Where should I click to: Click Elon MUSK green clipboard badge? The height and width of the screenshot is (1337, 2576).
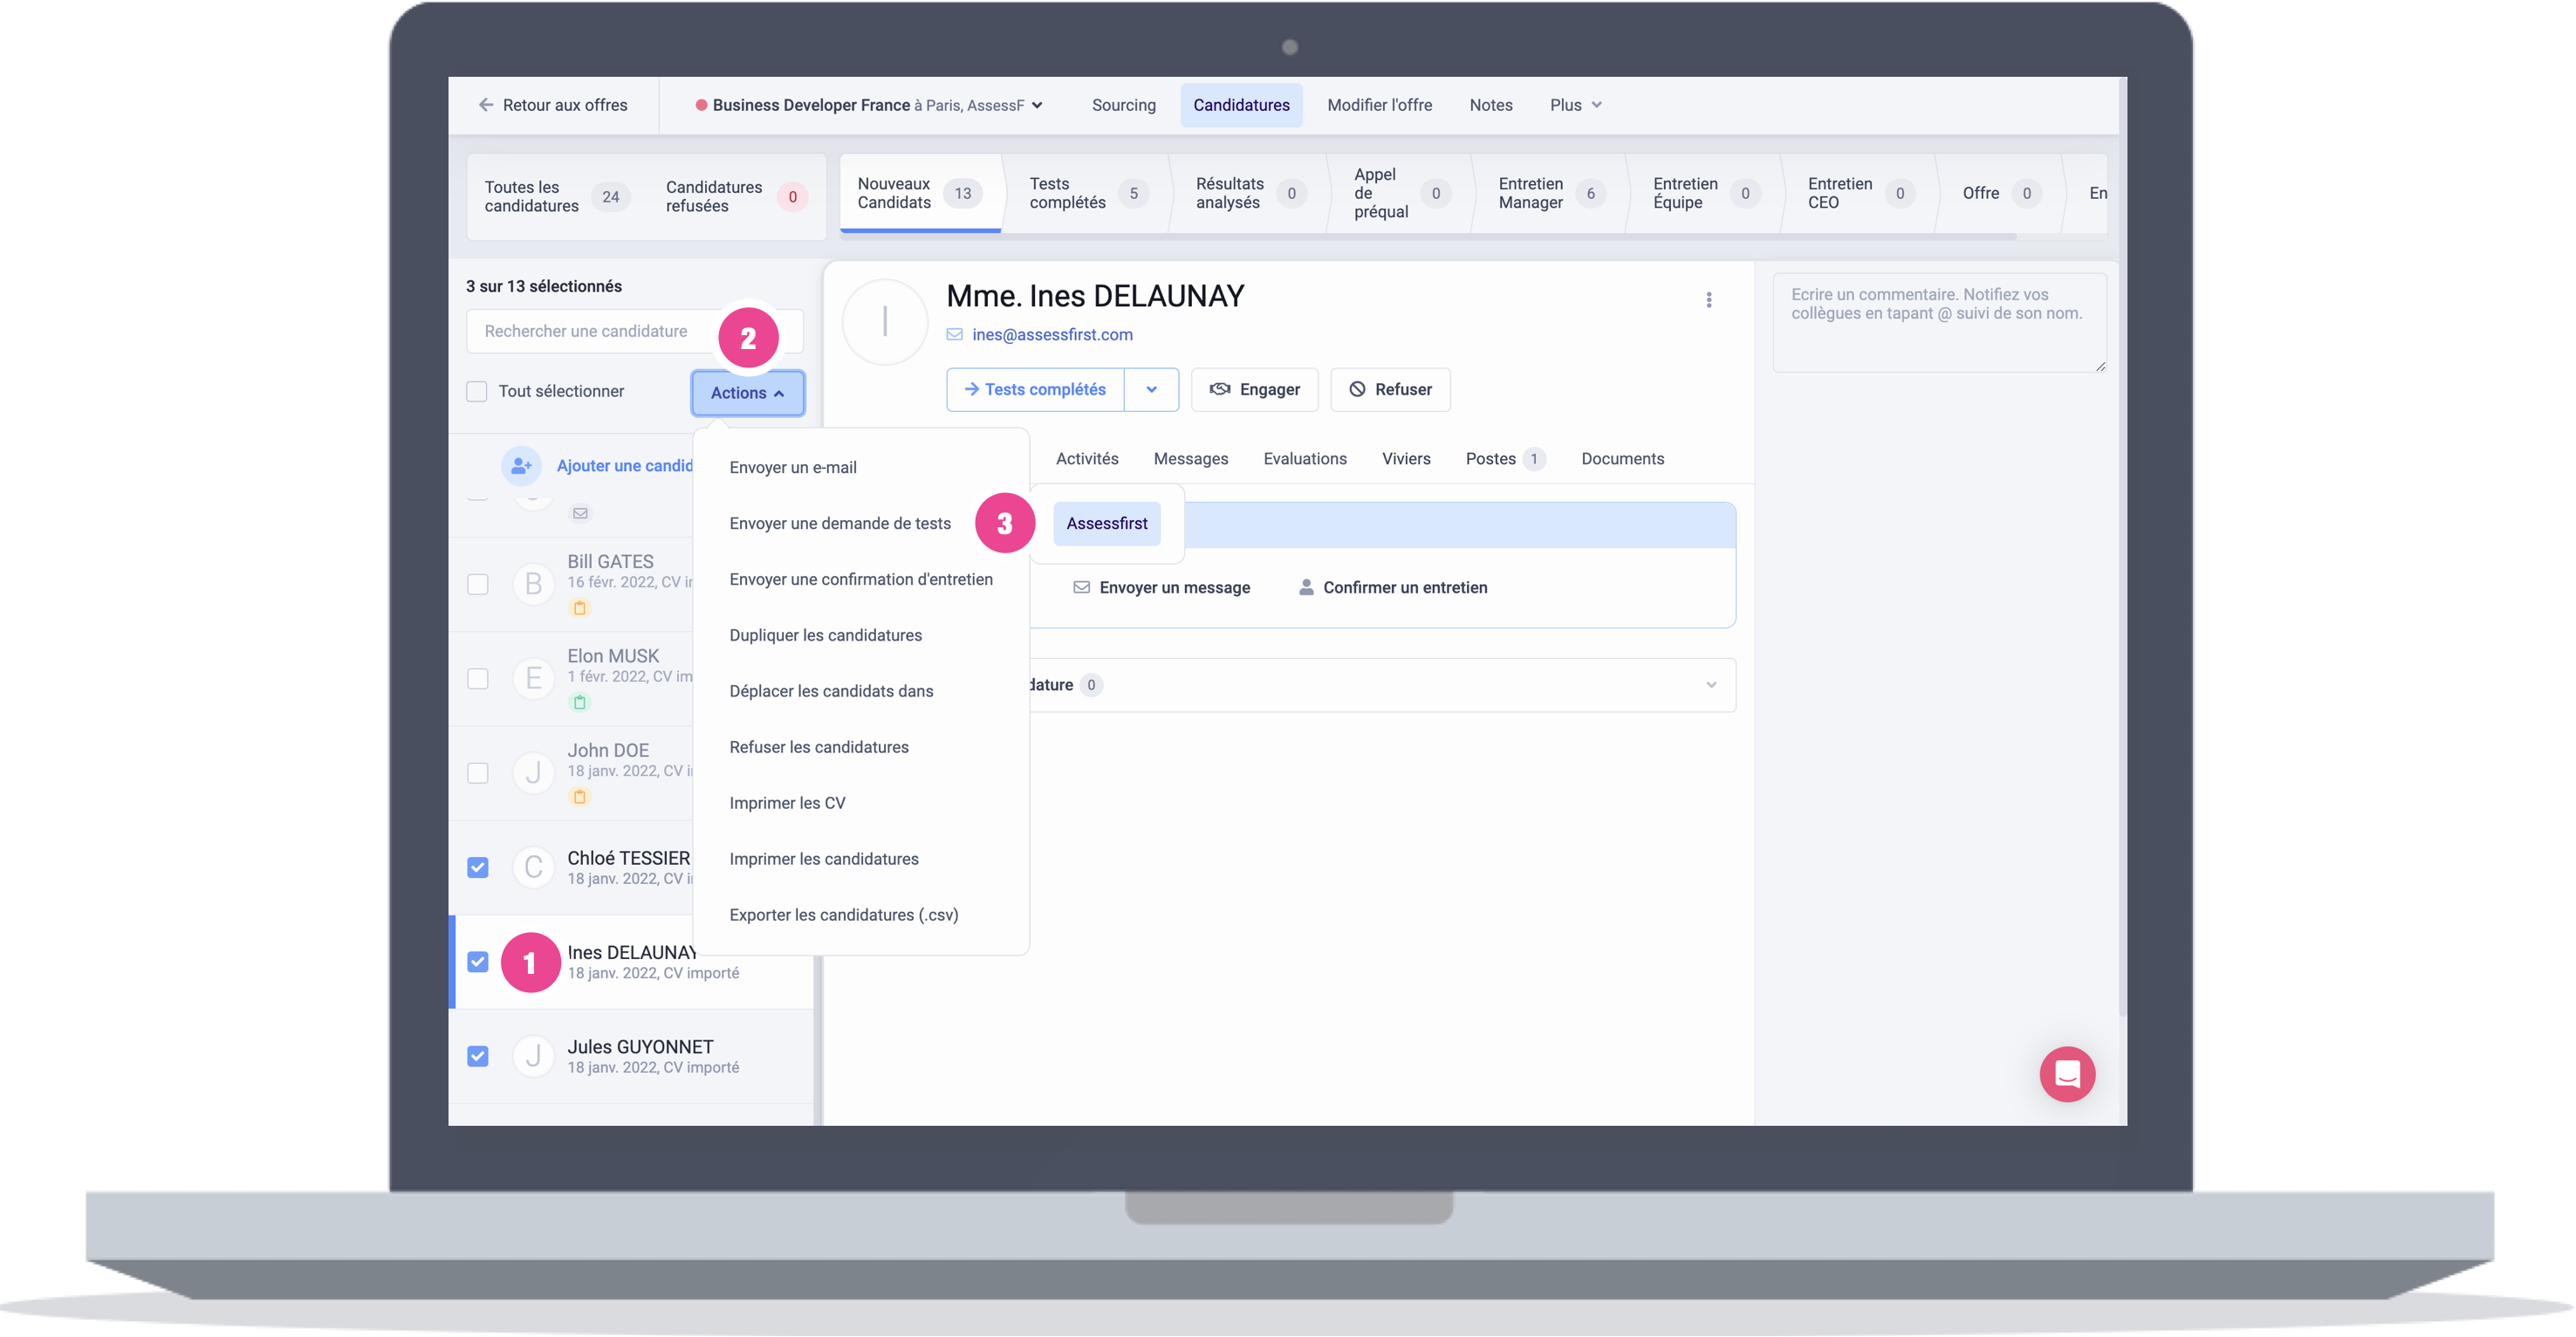pyautogui.click(x=579, y=702)
